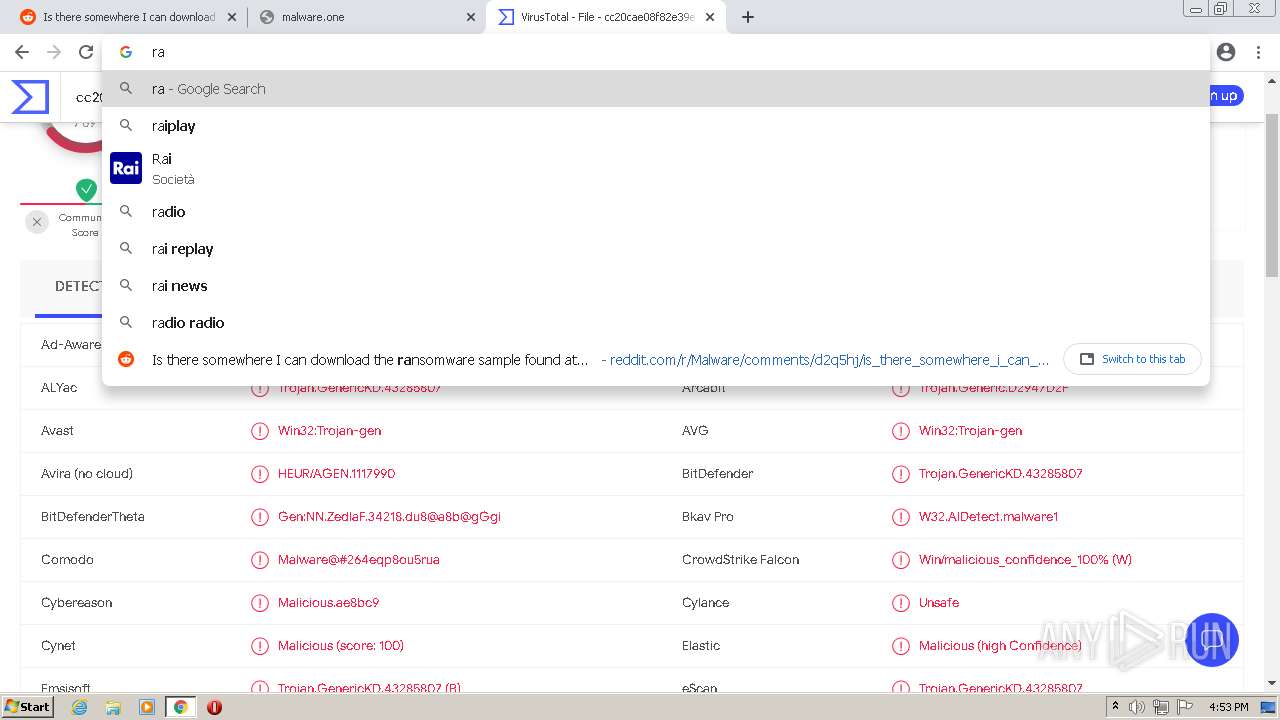Click the clock showing 4:53 PM
The width and height of the screenshot is (1280, 720).
click(1228, 707)
